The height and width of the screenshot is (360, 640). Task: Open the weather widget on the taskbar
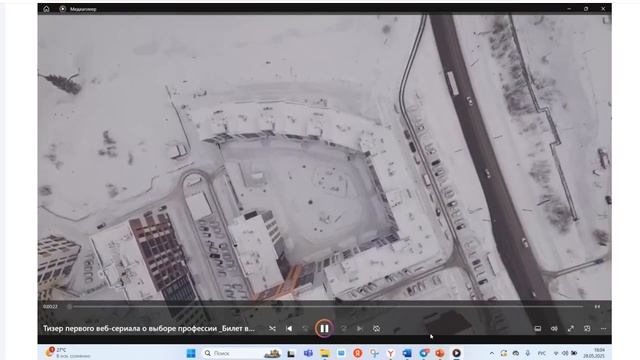coord(67,353)
